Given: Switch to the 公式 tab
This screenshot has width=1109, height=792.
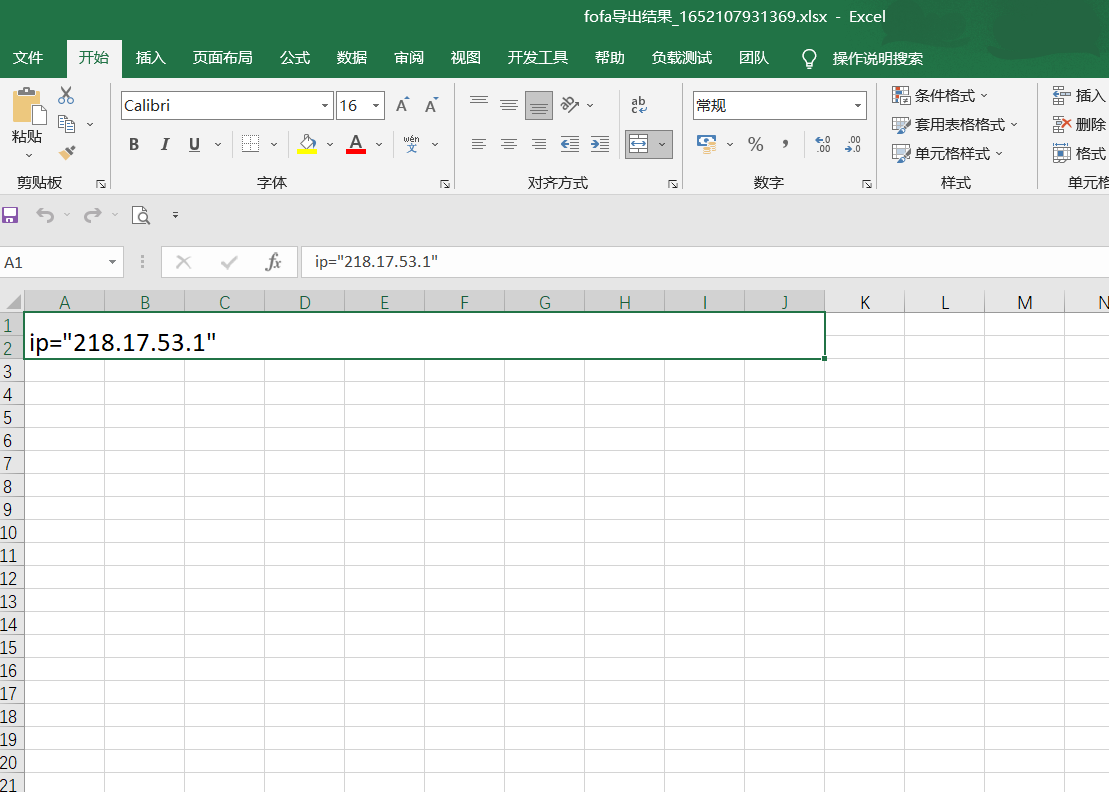Looking at the screenshot, I should coord(295,58).
